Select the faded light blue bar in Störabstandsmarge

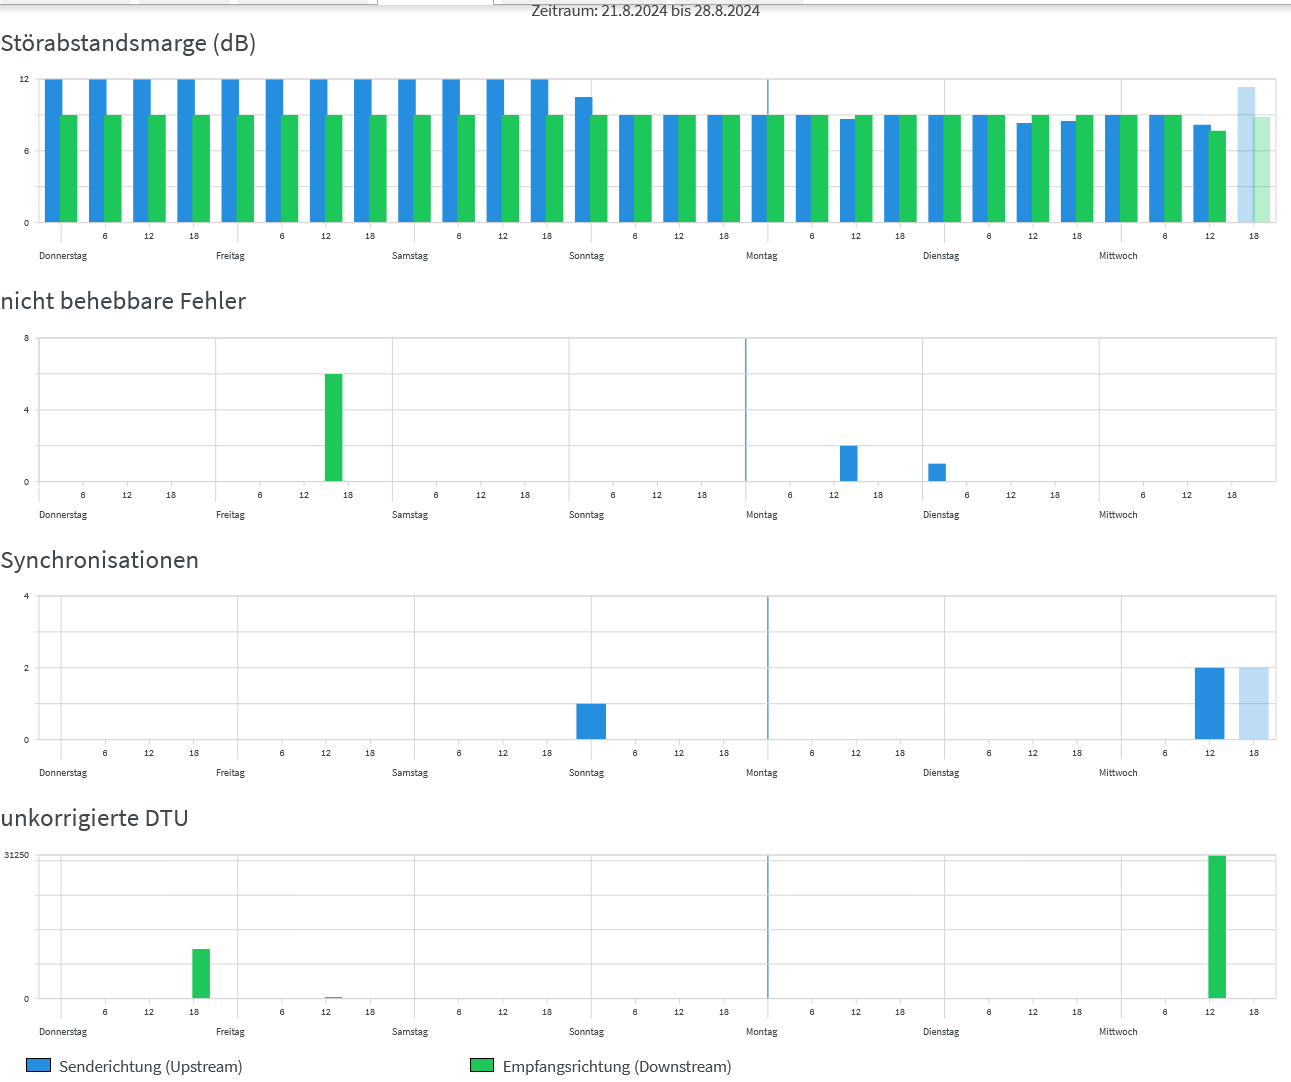(1246, 155)
